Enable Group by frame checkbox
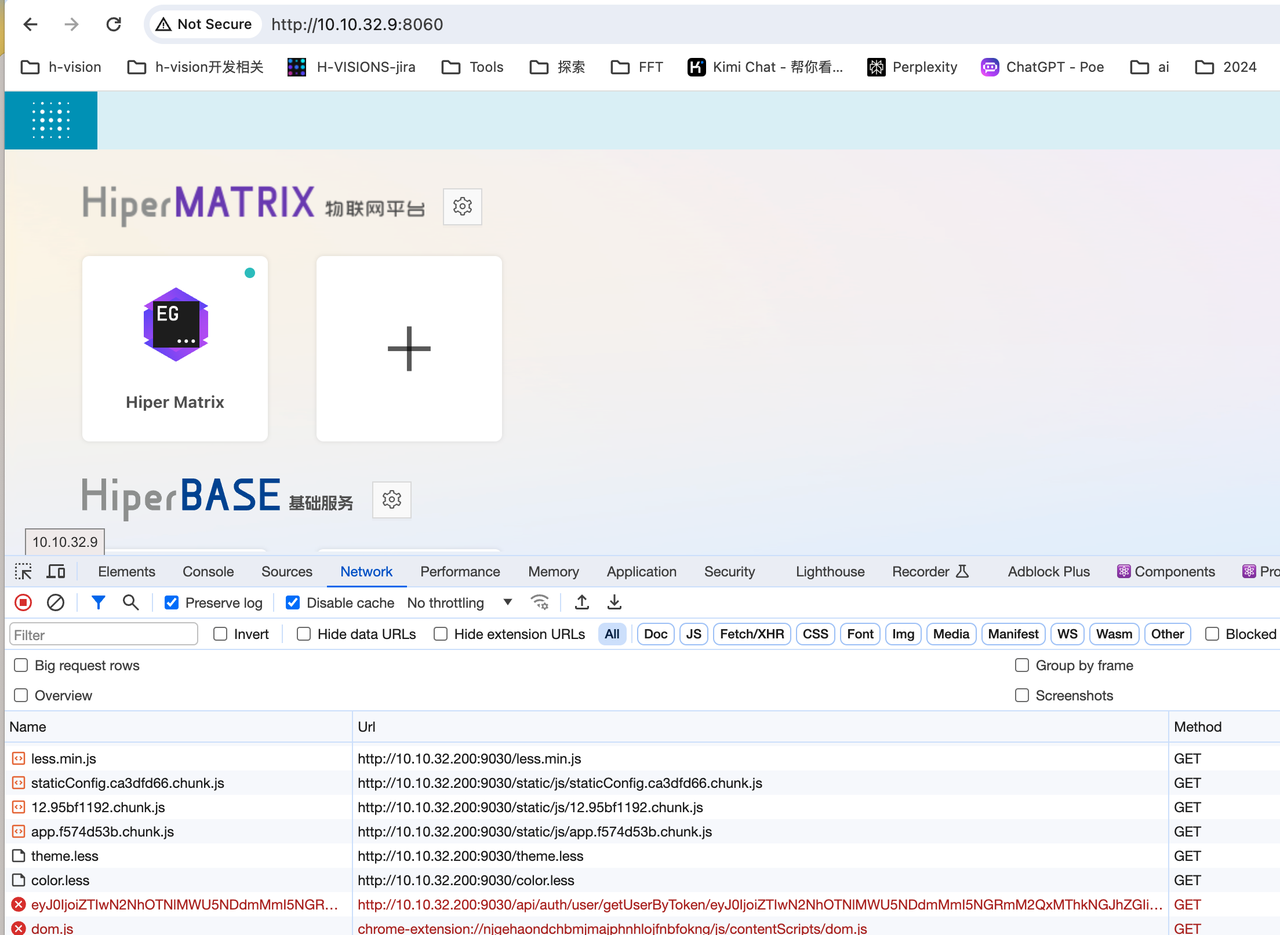 (1022, 665)
